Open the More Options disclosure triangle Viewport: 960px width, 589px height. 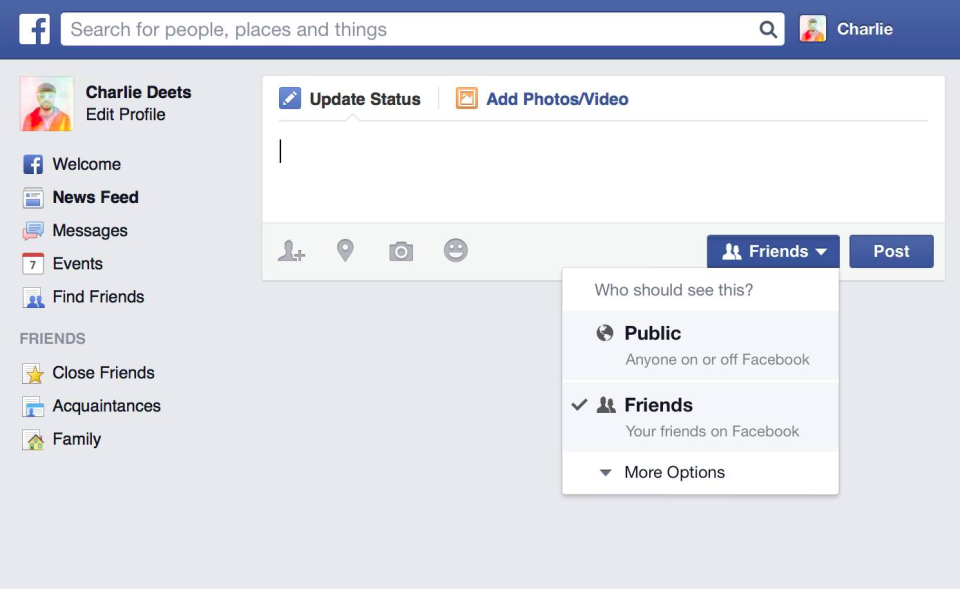coord(605,472)
